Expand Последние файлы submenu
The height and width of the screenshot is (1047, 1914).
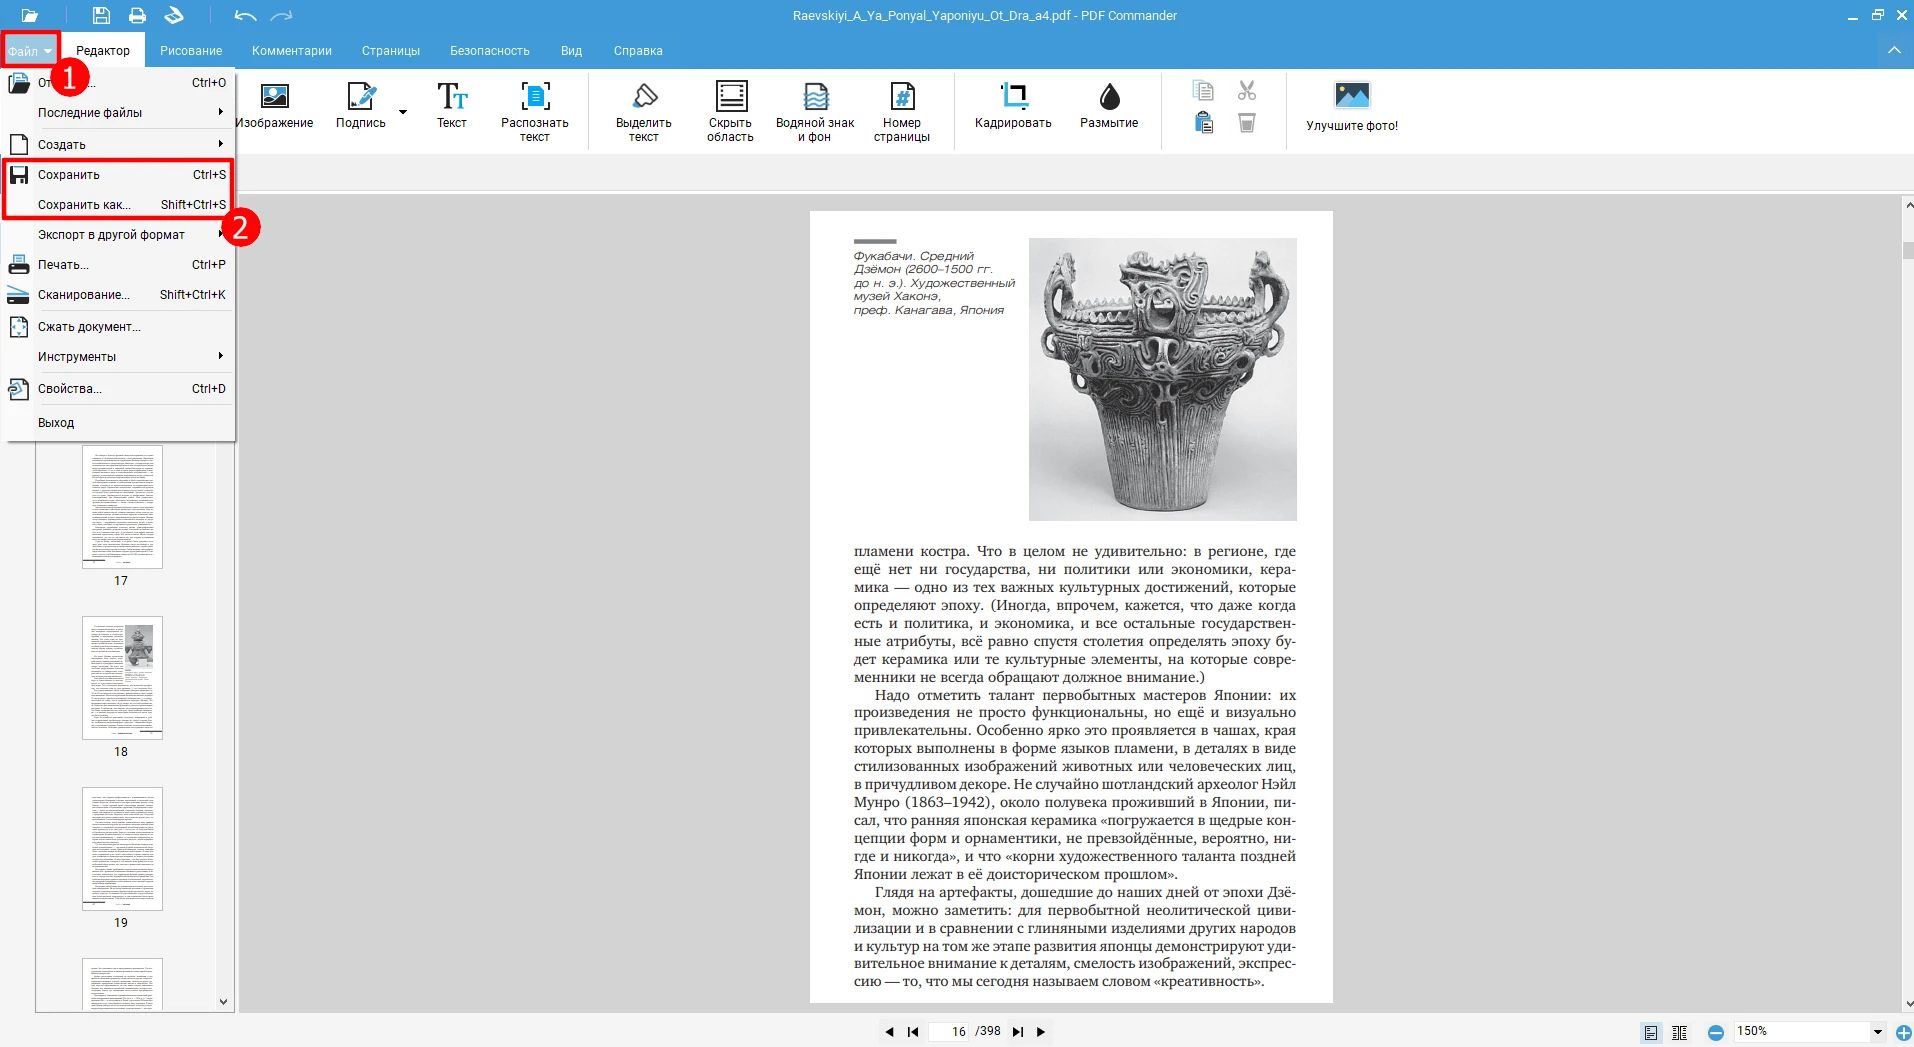pos(119,113)
